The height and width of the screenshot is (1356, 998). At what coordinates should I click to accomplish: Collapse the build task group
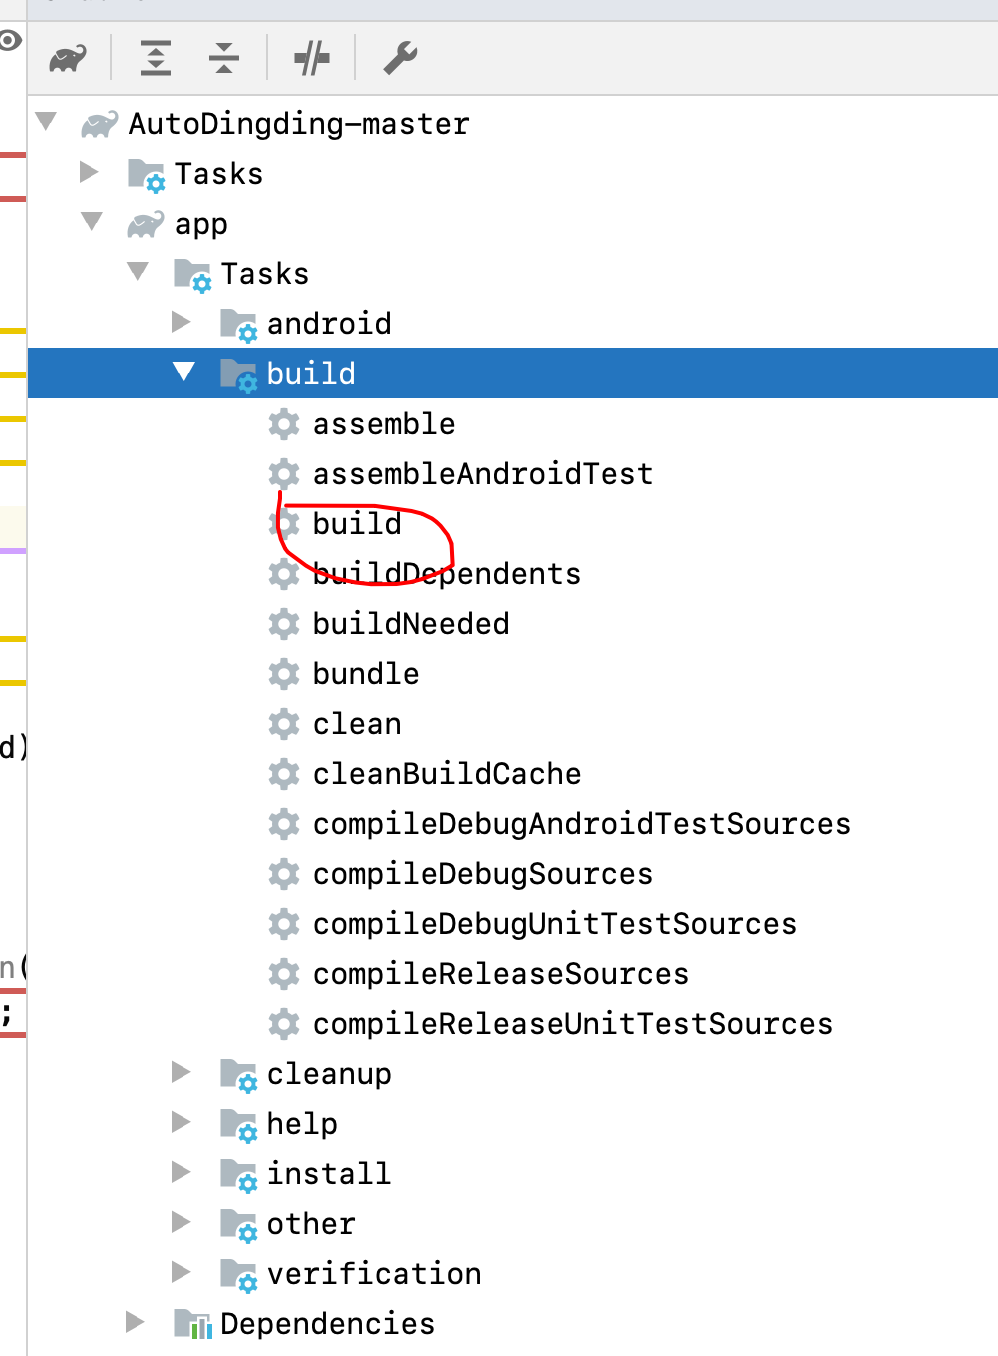pos(184,372)
